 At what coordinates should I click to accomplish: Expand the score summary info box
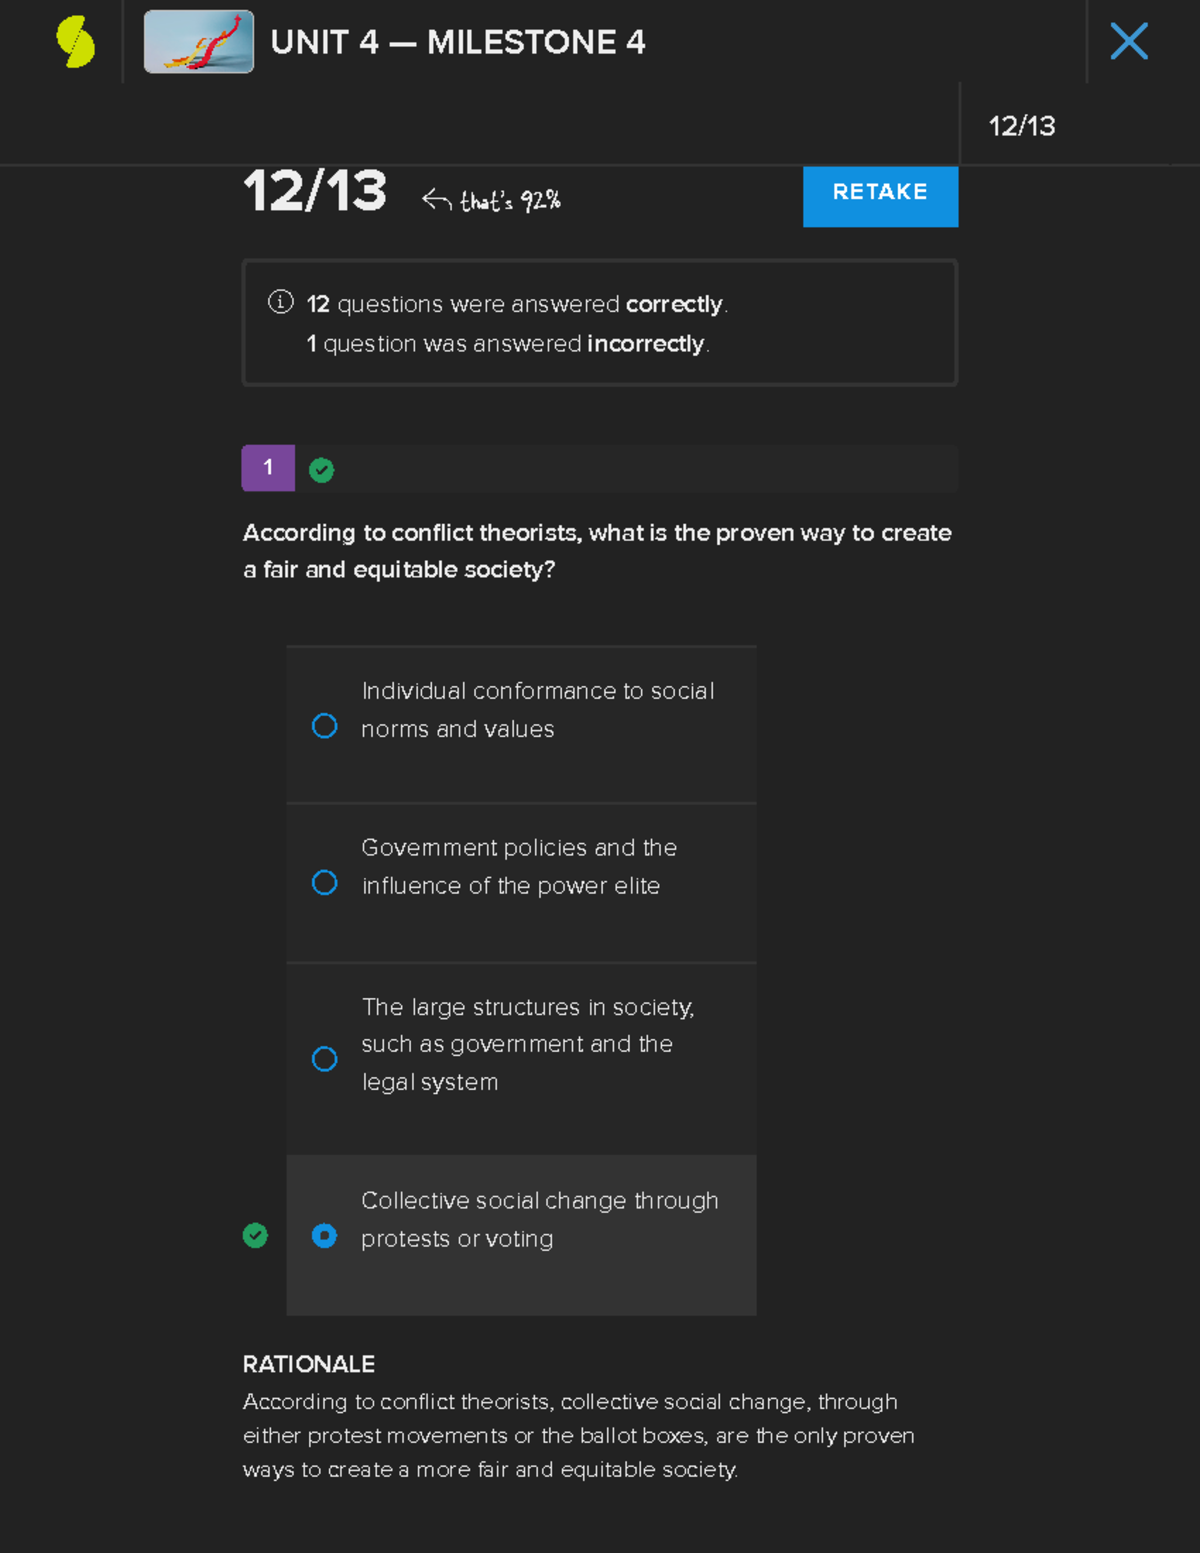tap(600, 322)
